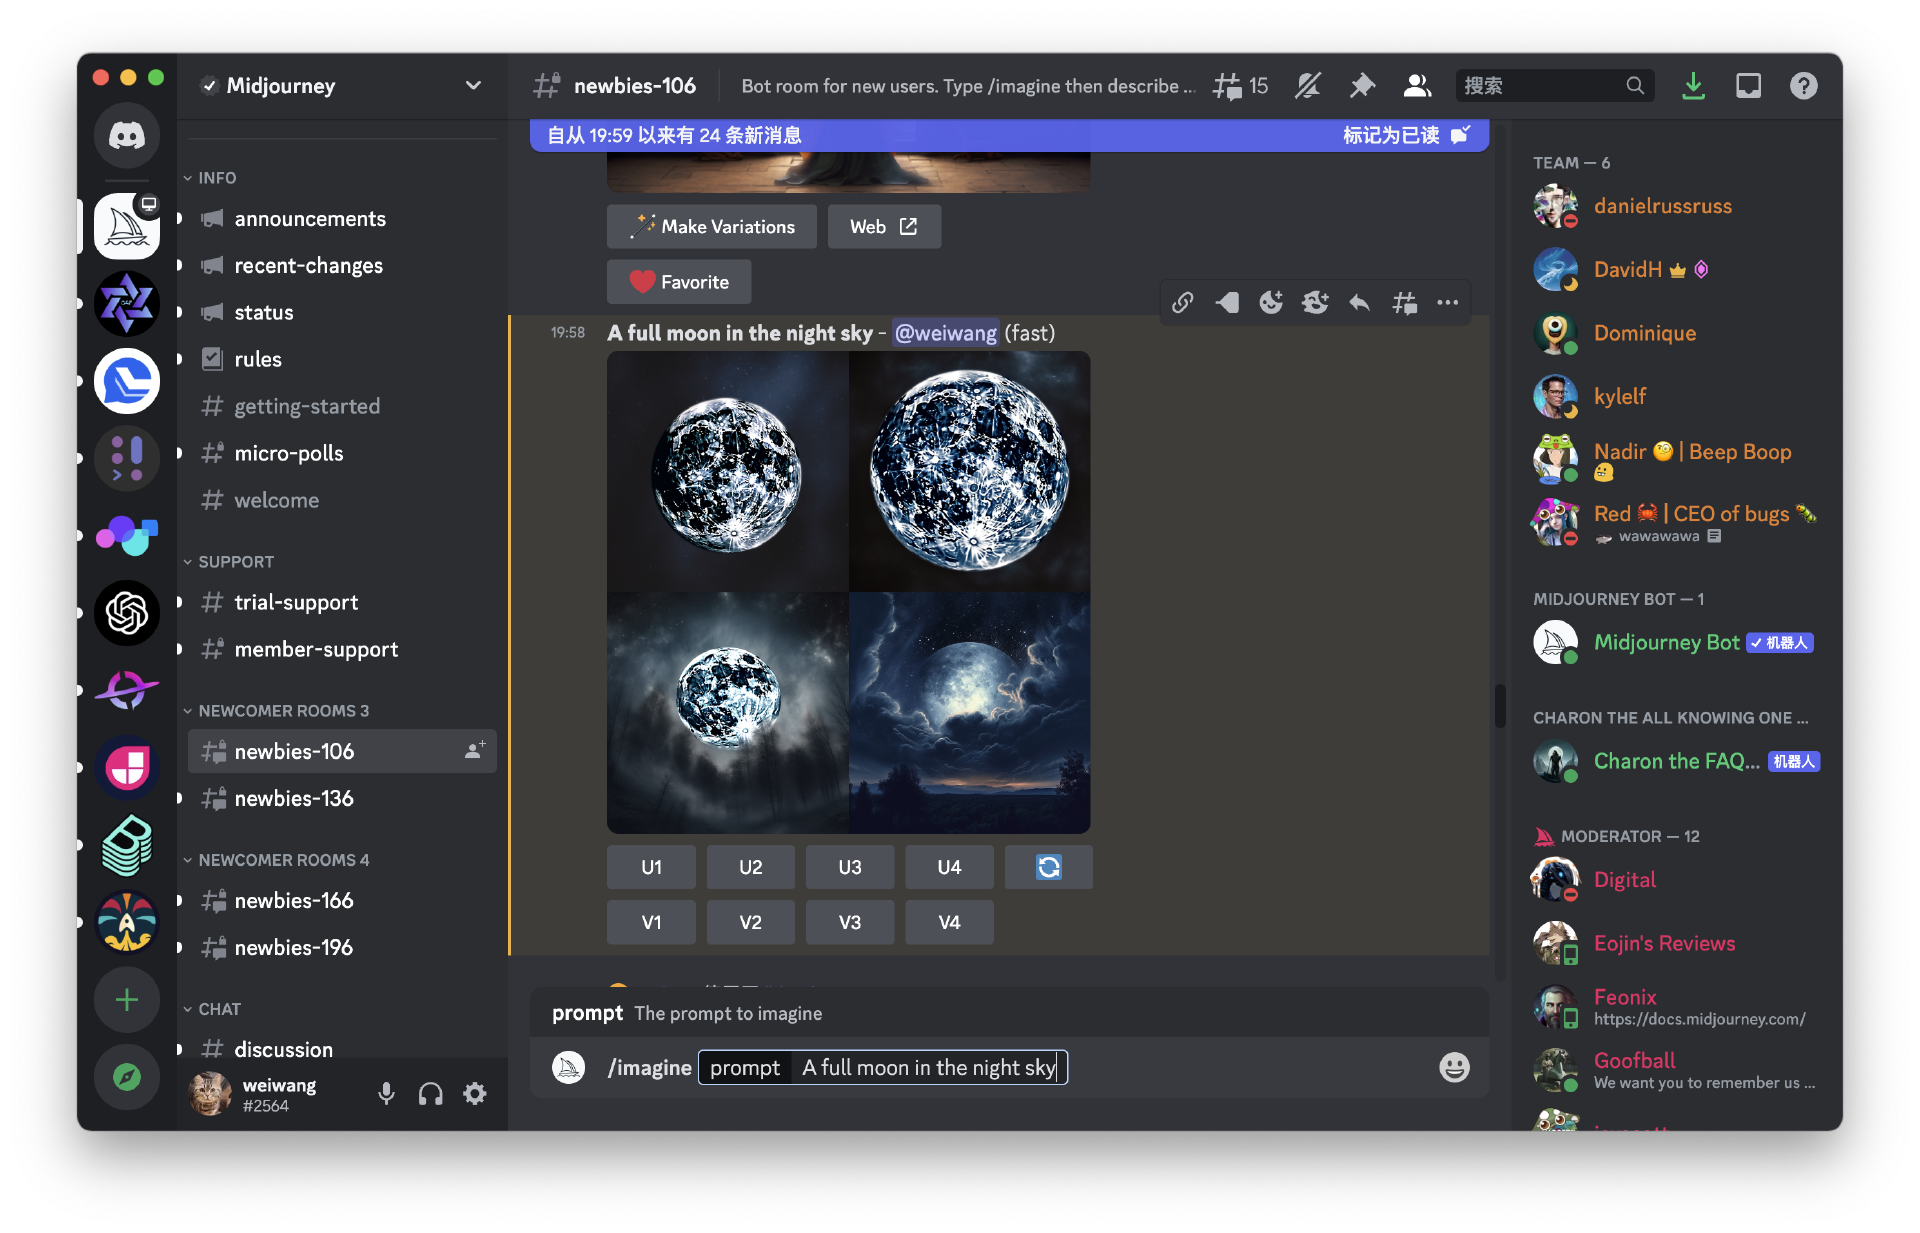Click the copy link icon on message
1920x1233 pixels.
[1183, 302]
